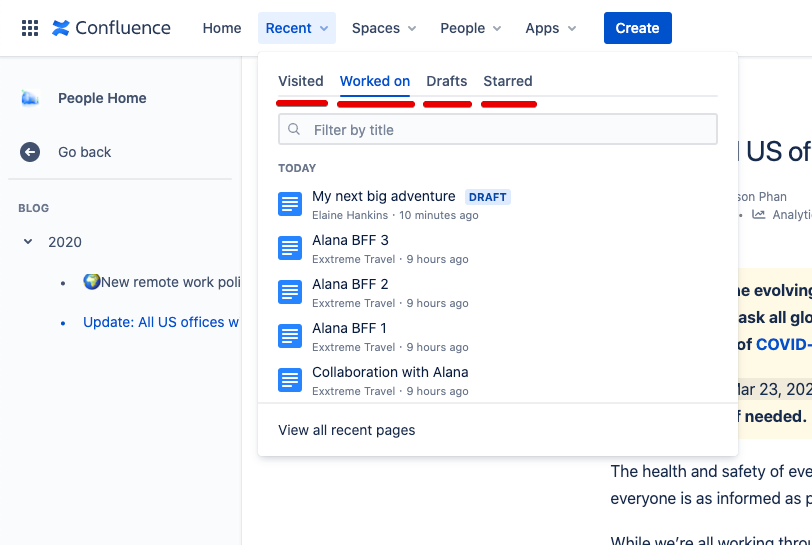Click Go back in sidebar
812x545 pixels.
(84, 152)
